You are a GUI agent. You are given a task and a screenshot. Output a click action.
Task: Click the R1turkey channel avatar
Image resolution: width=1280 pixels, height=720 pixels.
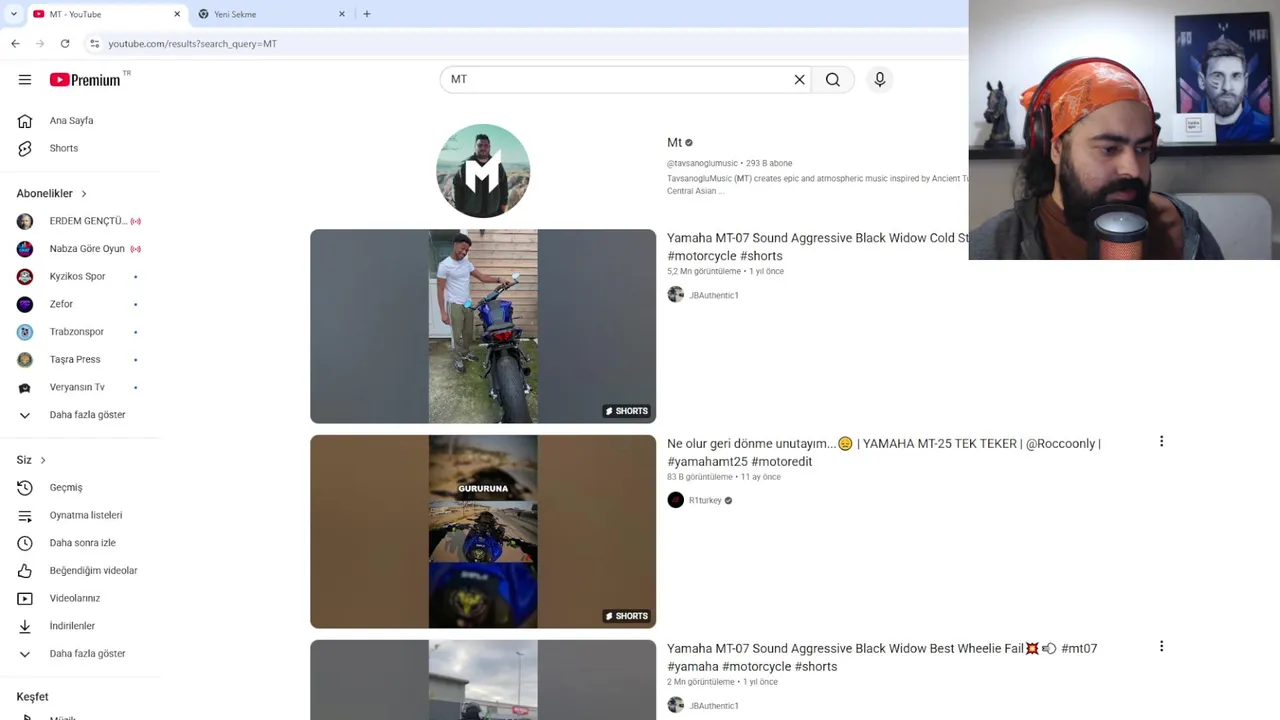pyautogui.click(x=676, y=500)
